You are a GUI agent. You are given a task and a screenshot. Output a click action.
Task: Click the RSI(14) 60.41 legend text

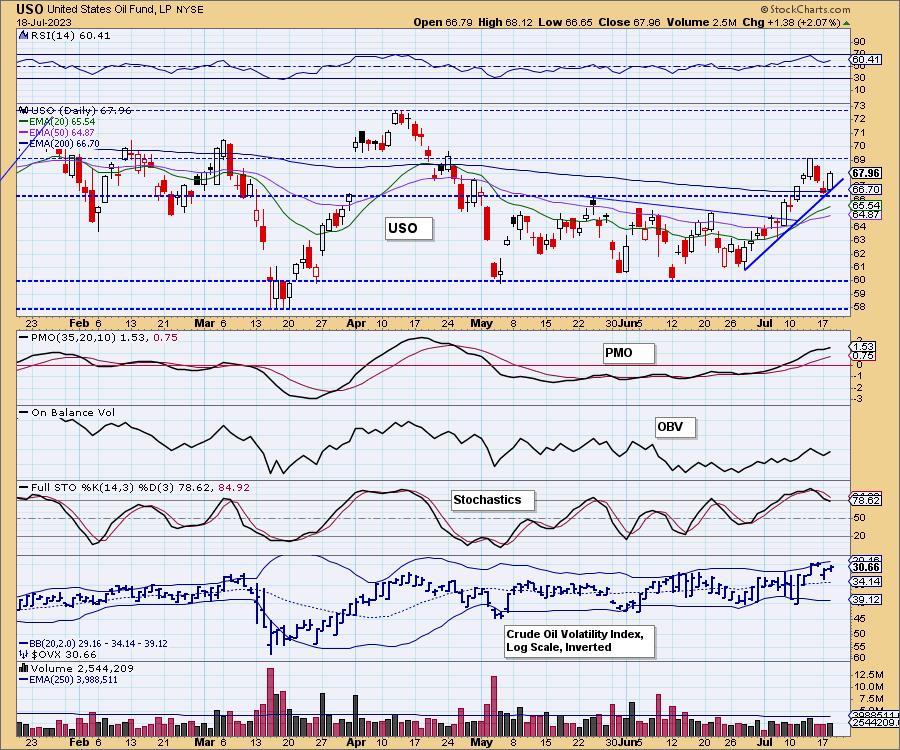(71, 35)
